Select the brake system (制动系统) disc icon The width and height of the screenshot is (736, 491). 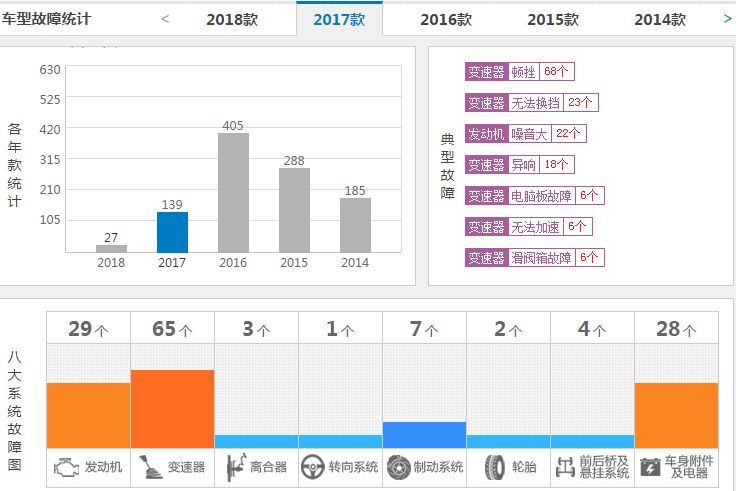click(x=398, y=467)
